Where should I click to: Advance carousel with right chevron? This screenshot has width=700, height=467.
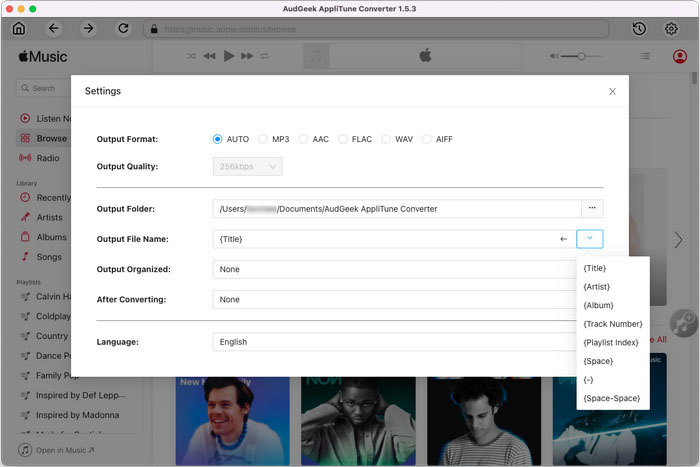pyautogui.click(x=679, y=240)
